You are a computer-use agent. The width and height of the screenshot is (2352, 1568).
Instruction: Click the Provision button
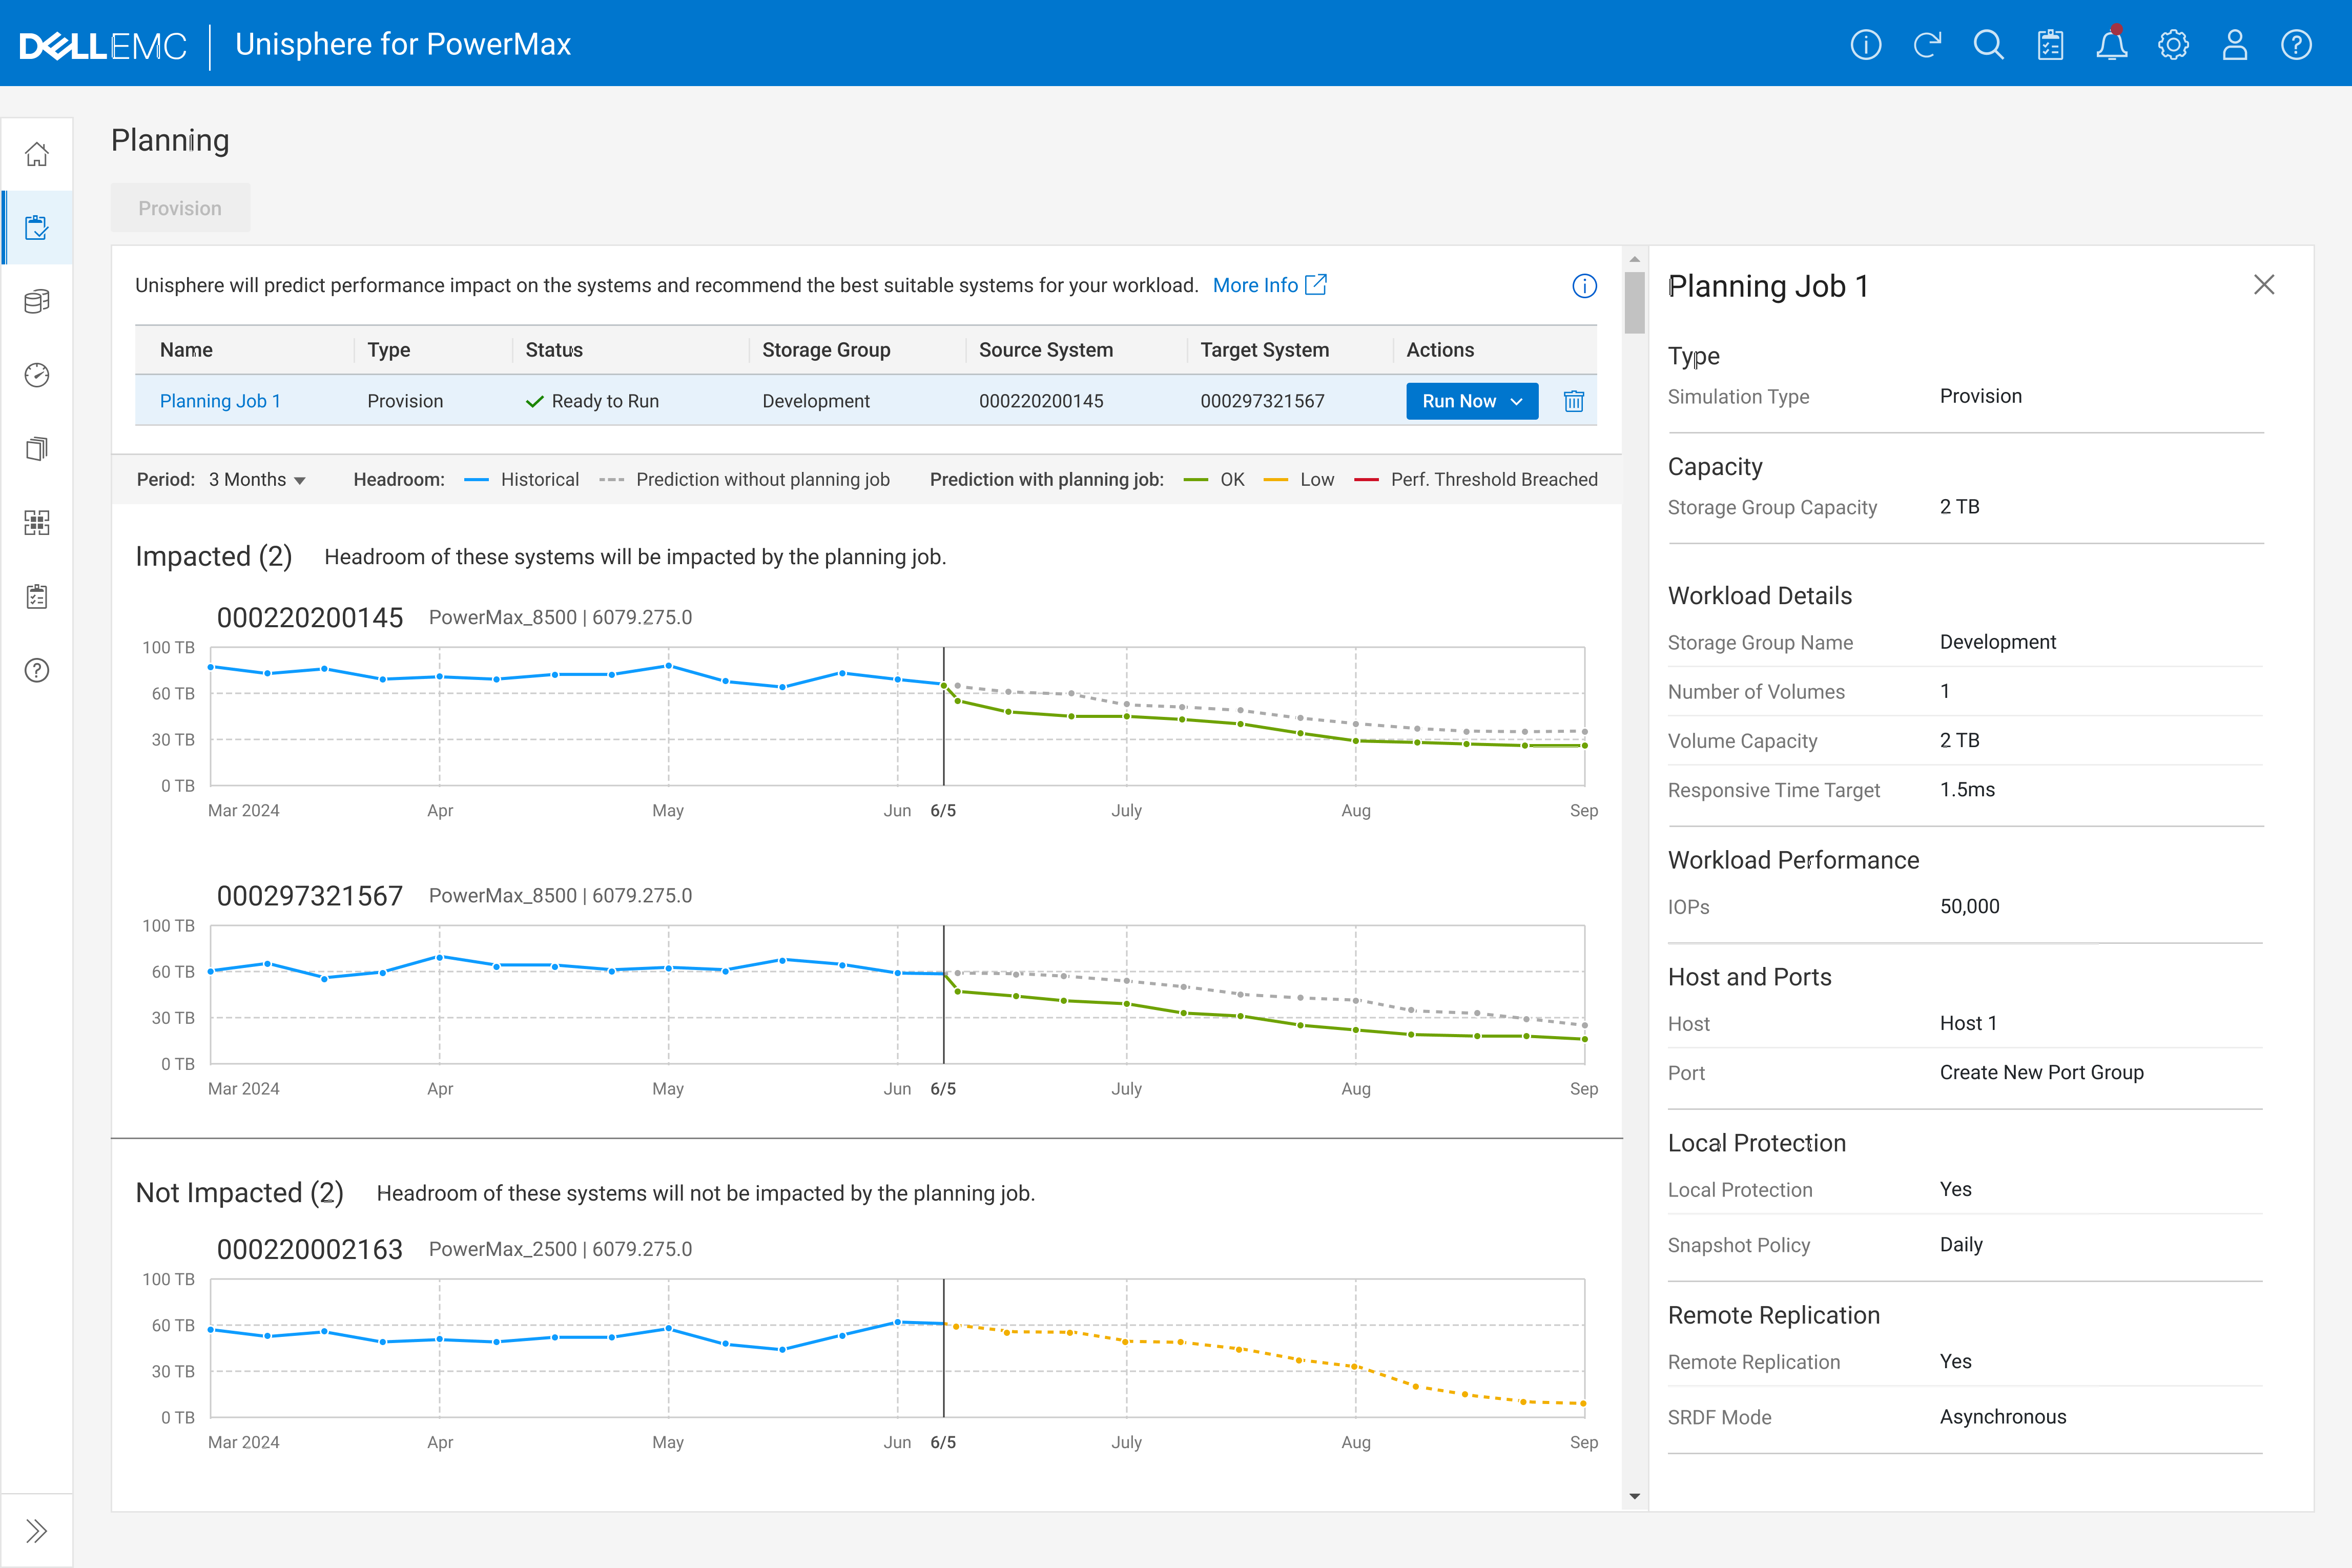[x=180, y=208]
